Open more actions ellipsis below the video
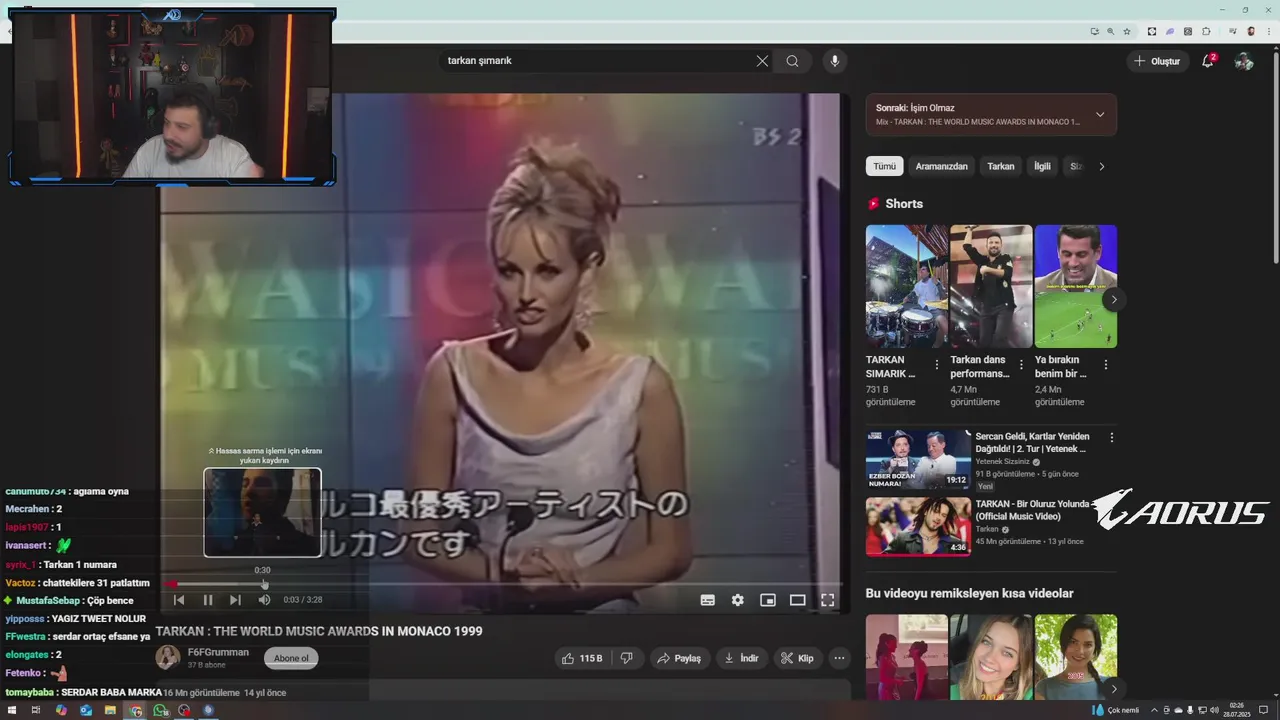 (x=839, y=658)
